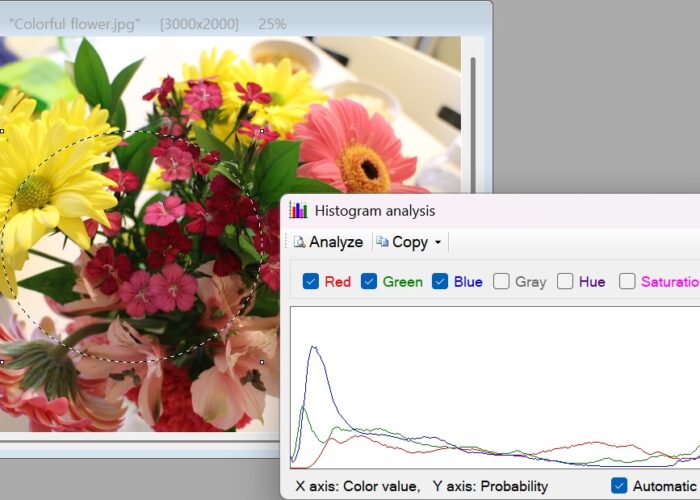Image resolution: width=700 pixels, height=500 pixels.
Task: Click the Copy button label
Action: pyautogui.click(x=410, y=242)
